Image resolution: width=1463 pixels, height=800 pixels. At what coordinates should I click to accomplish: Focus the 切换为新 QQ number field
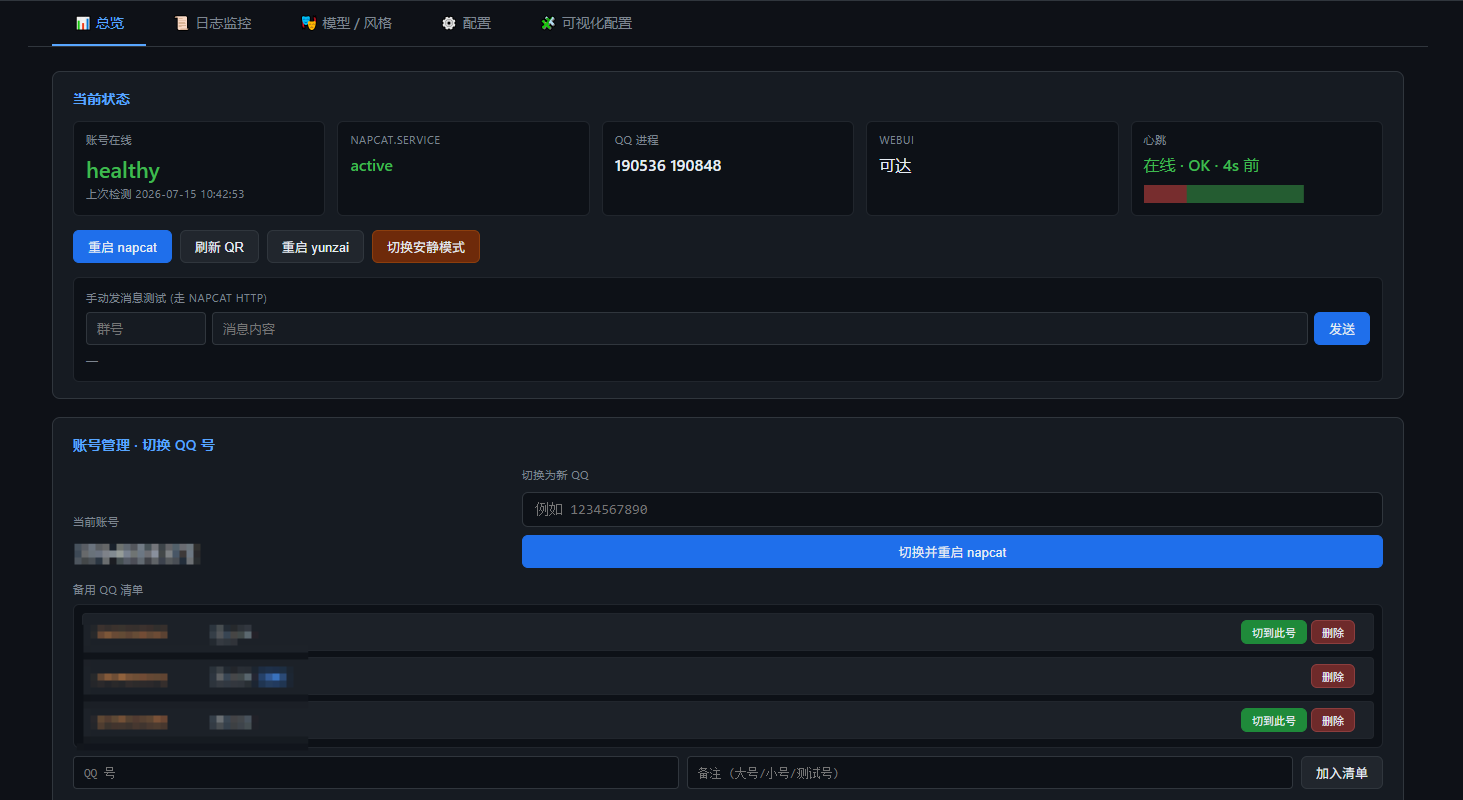point(952,509)
